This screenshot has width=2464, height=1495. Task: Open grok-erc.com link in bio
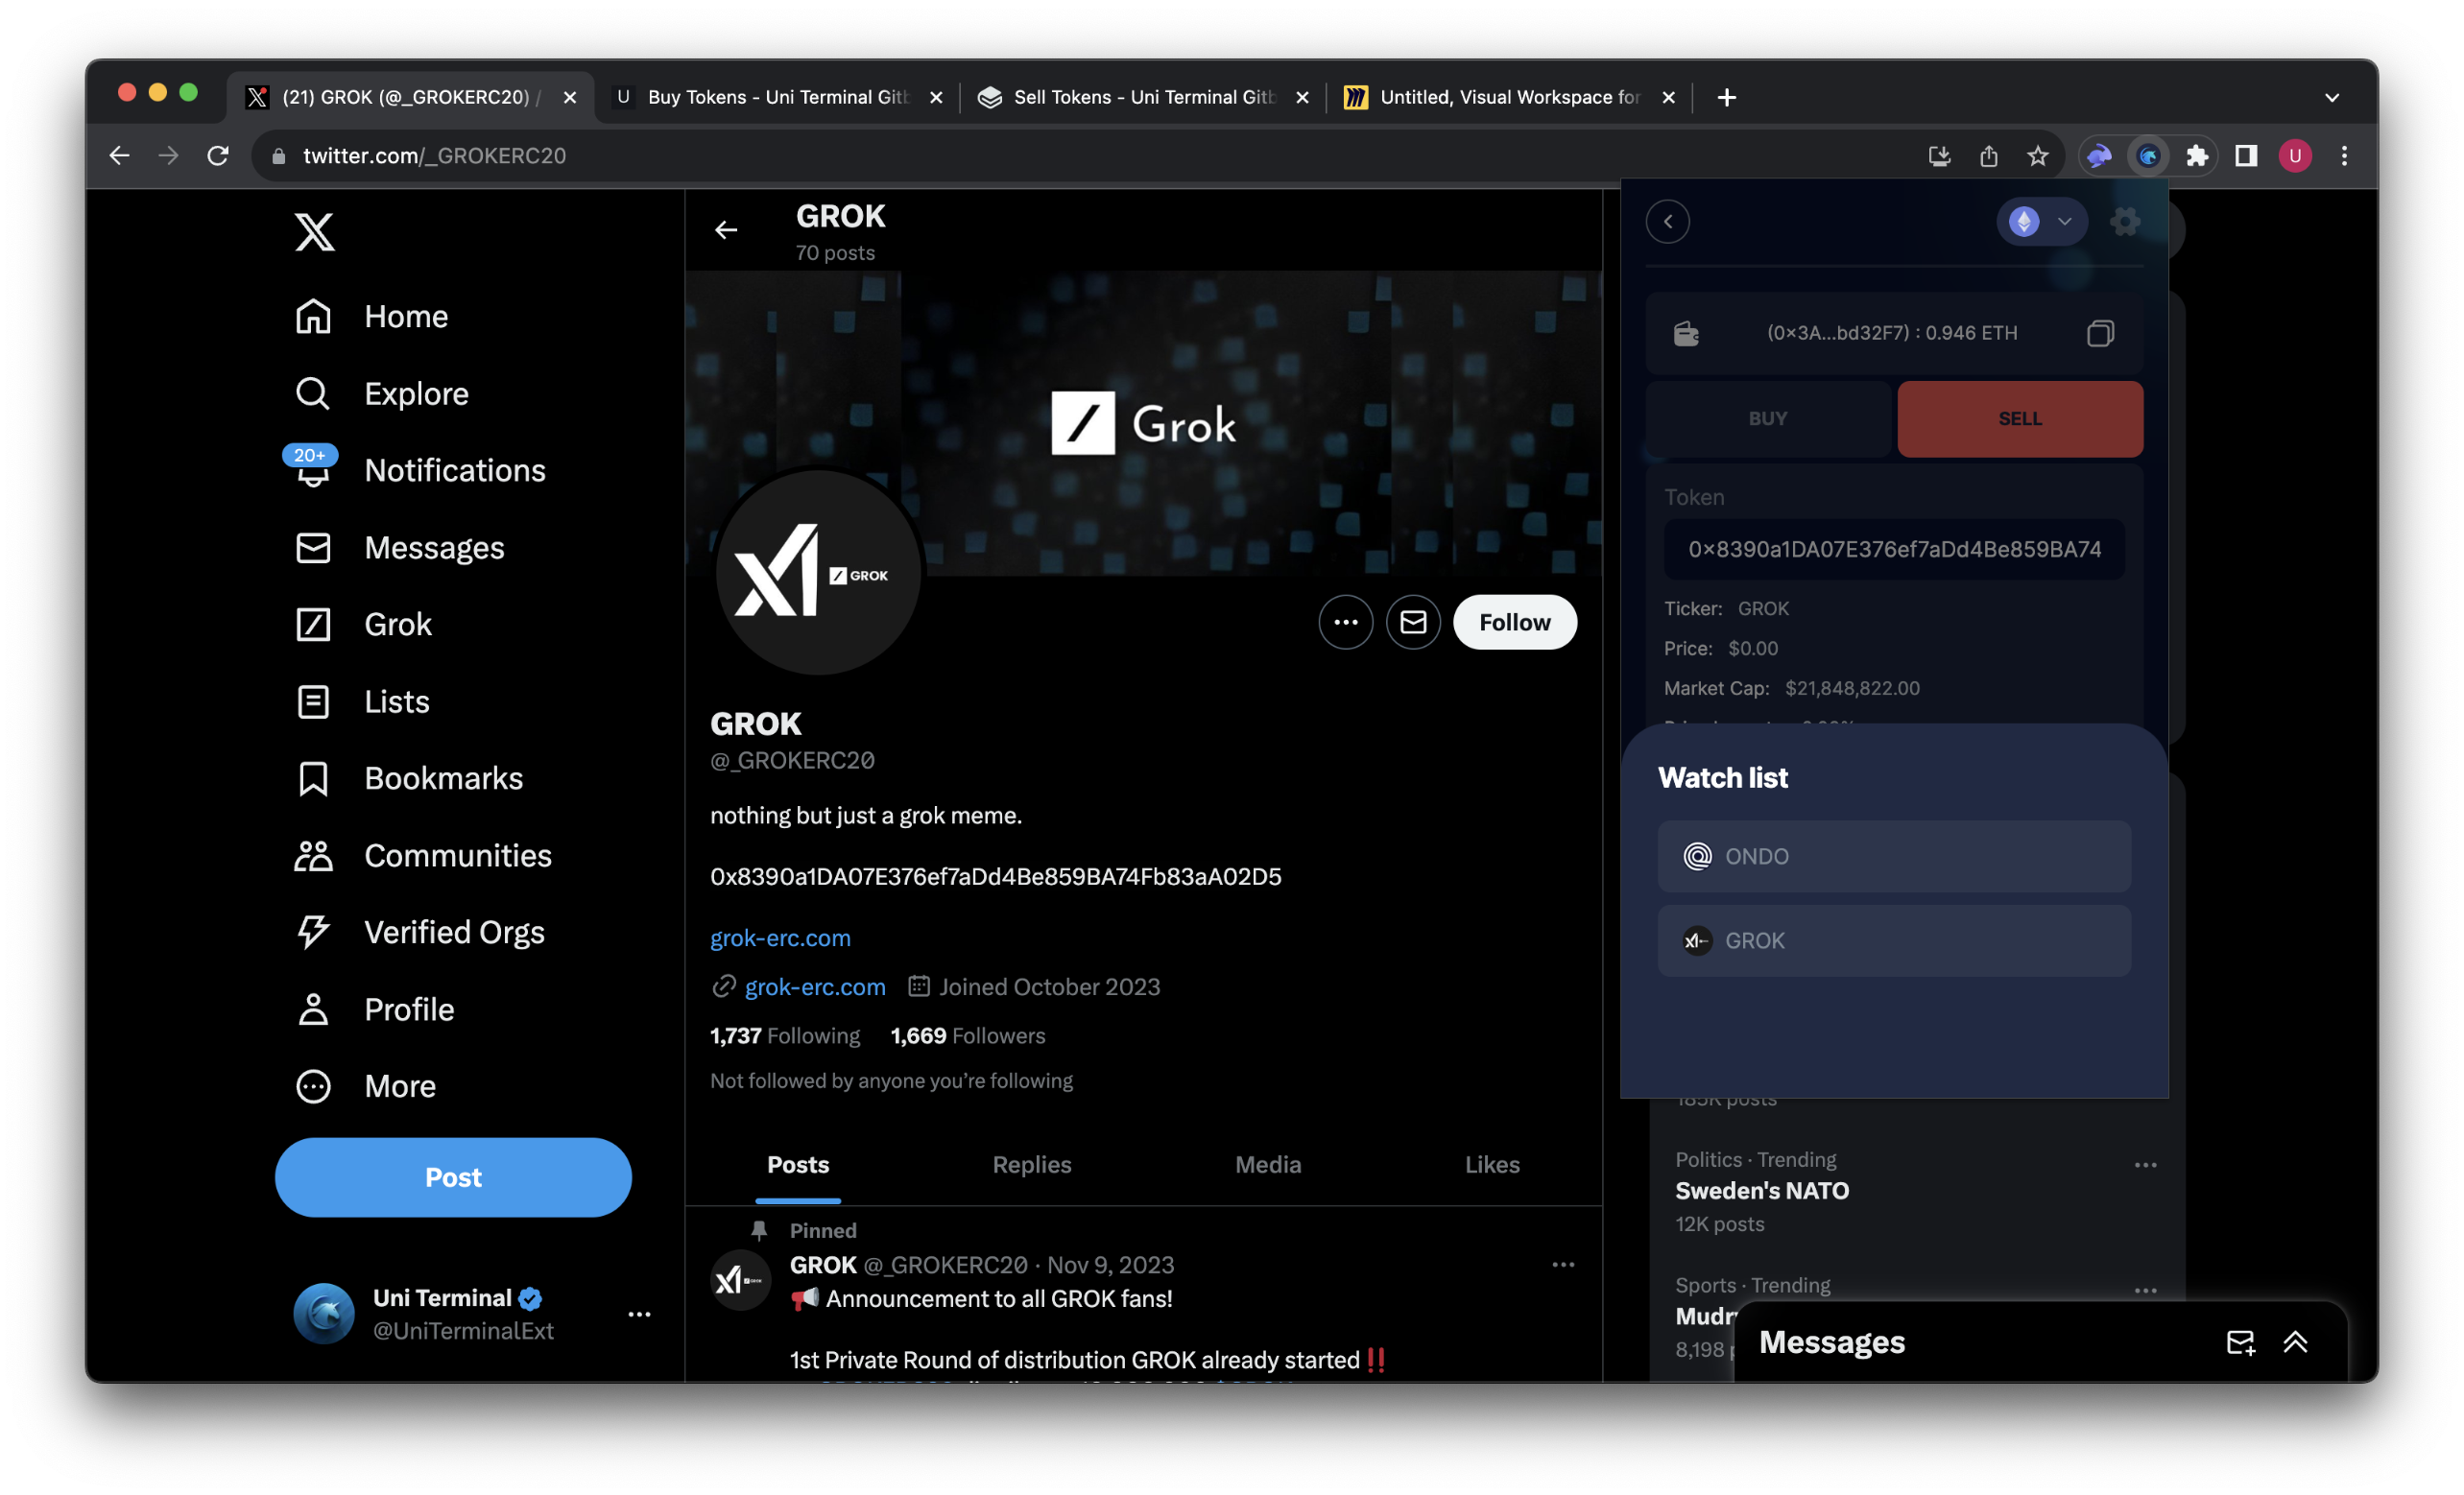[x=780, y=938]
